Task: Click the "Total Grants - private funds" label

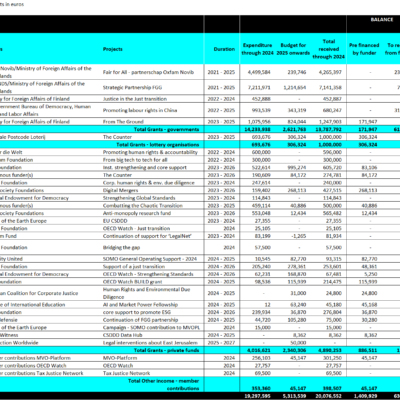Action: coord(166,350)
